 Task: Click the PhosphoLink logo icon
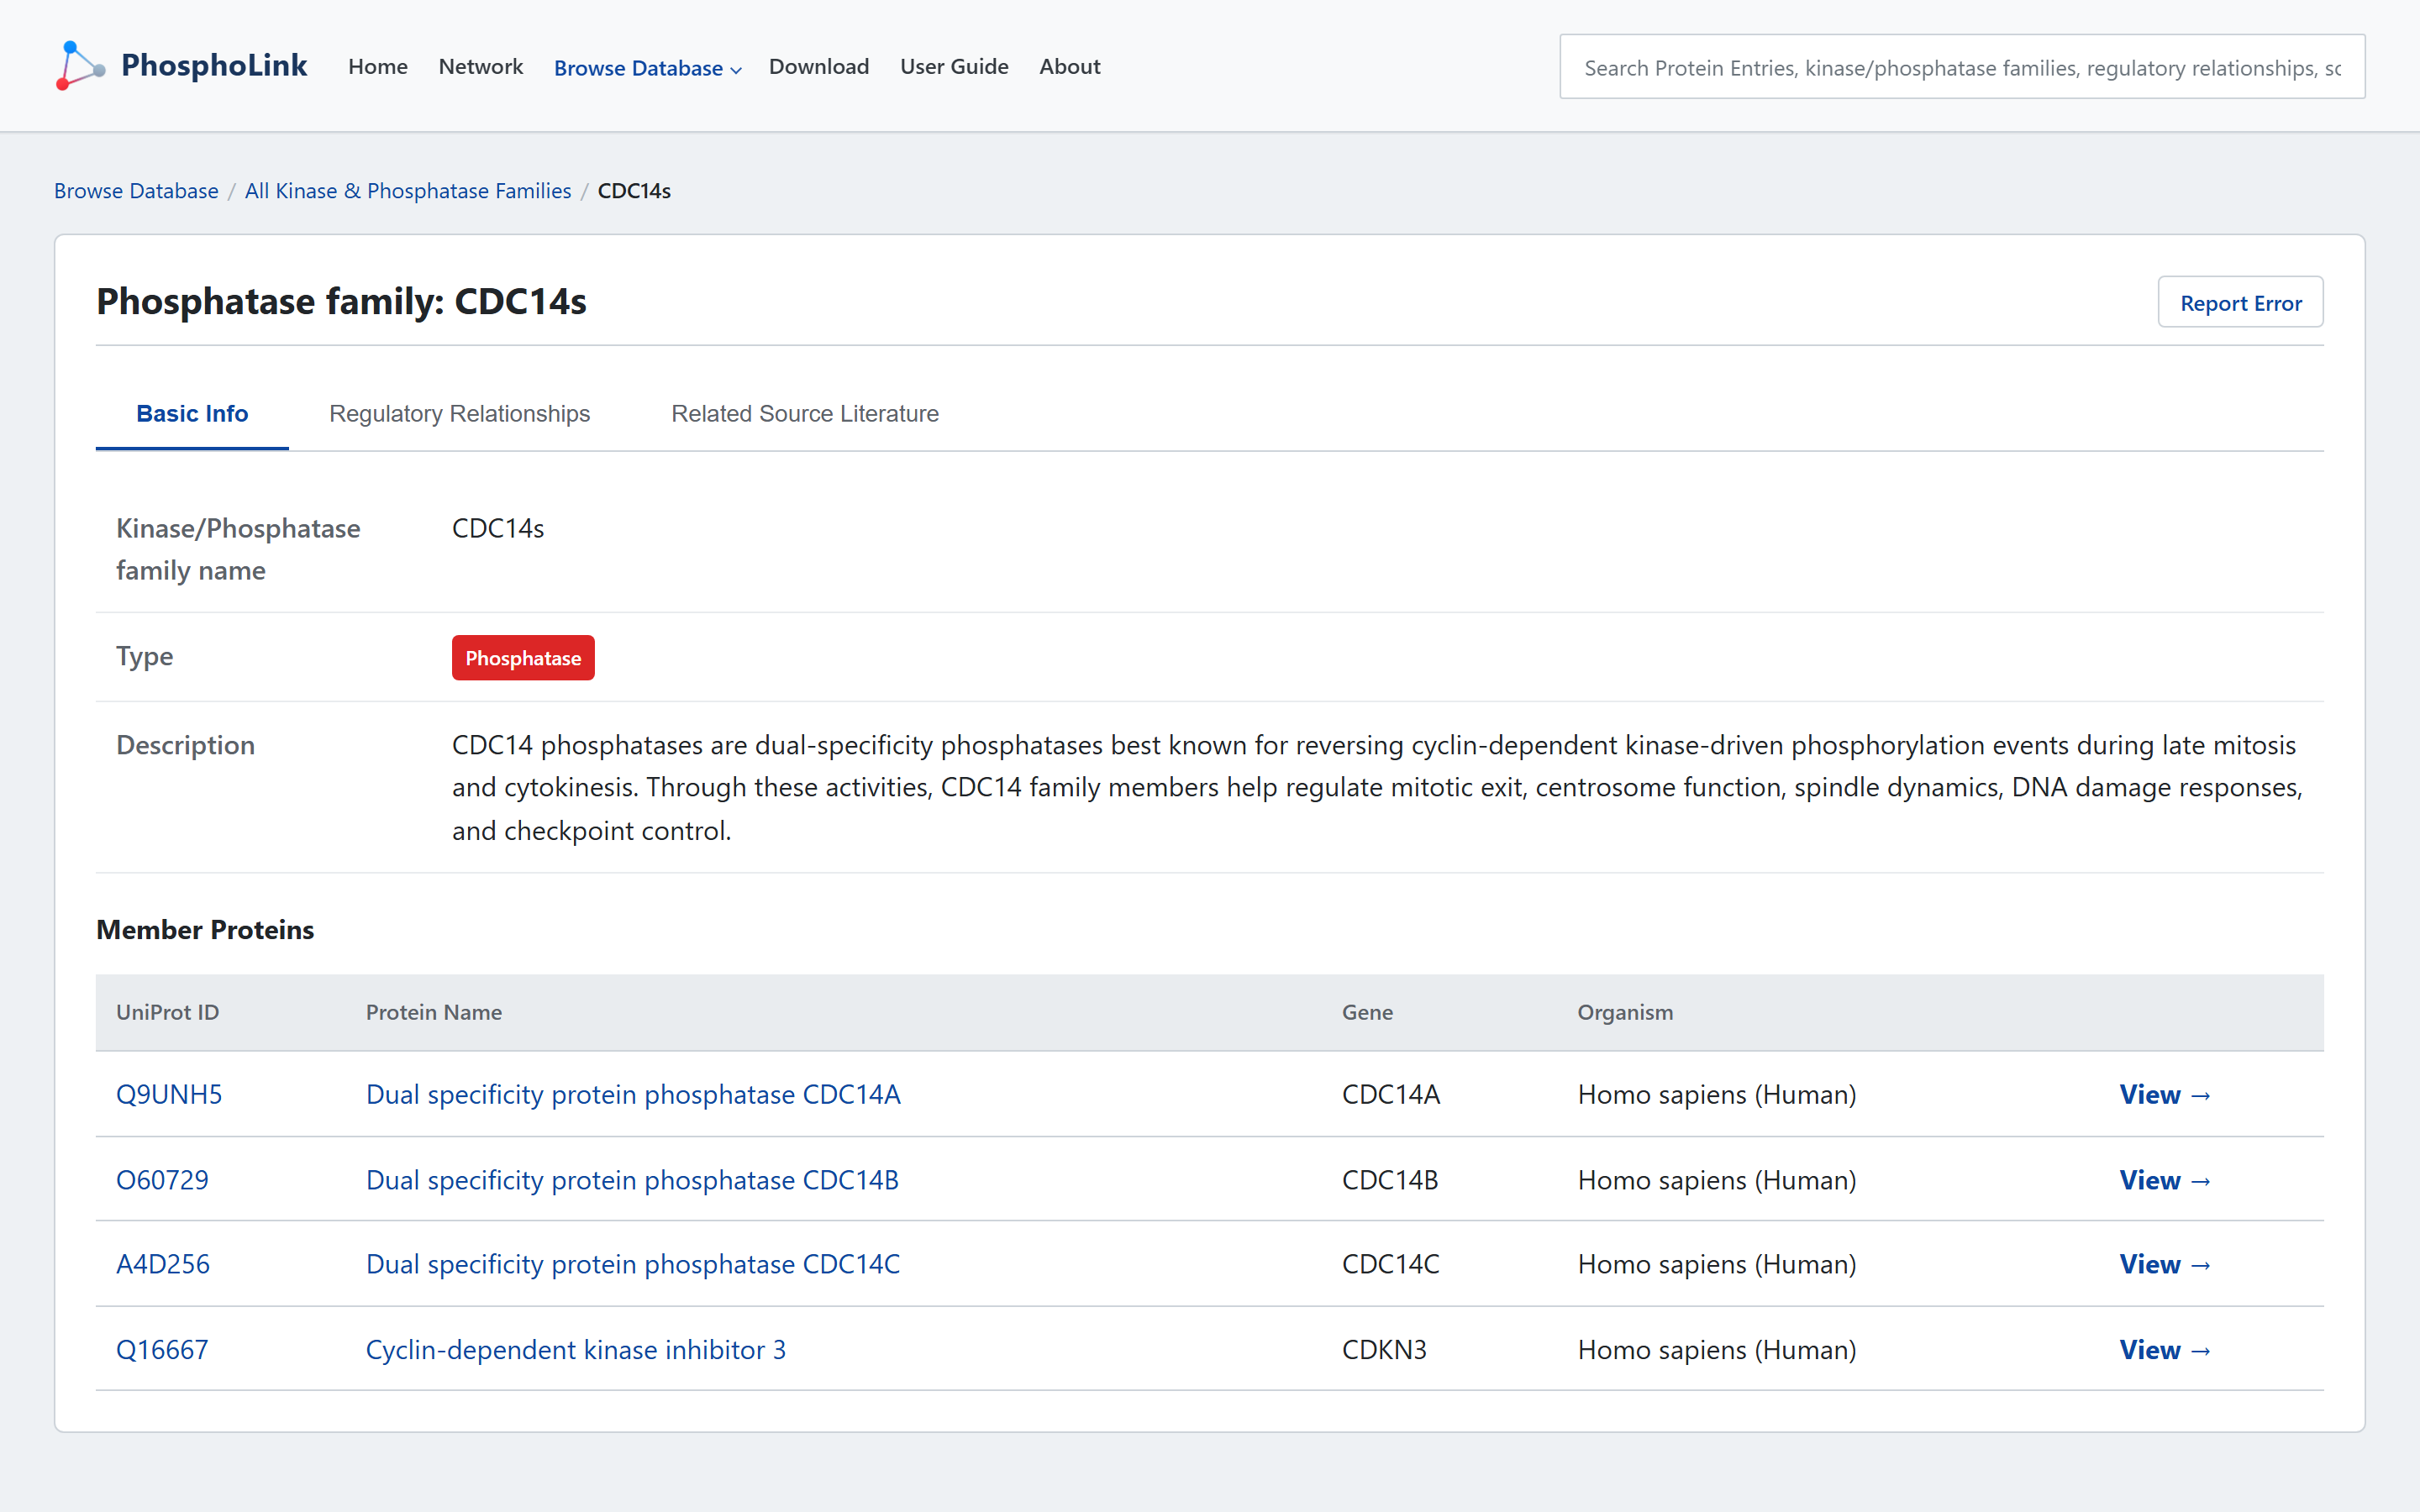pyautogui.click(x=80, y=66)
